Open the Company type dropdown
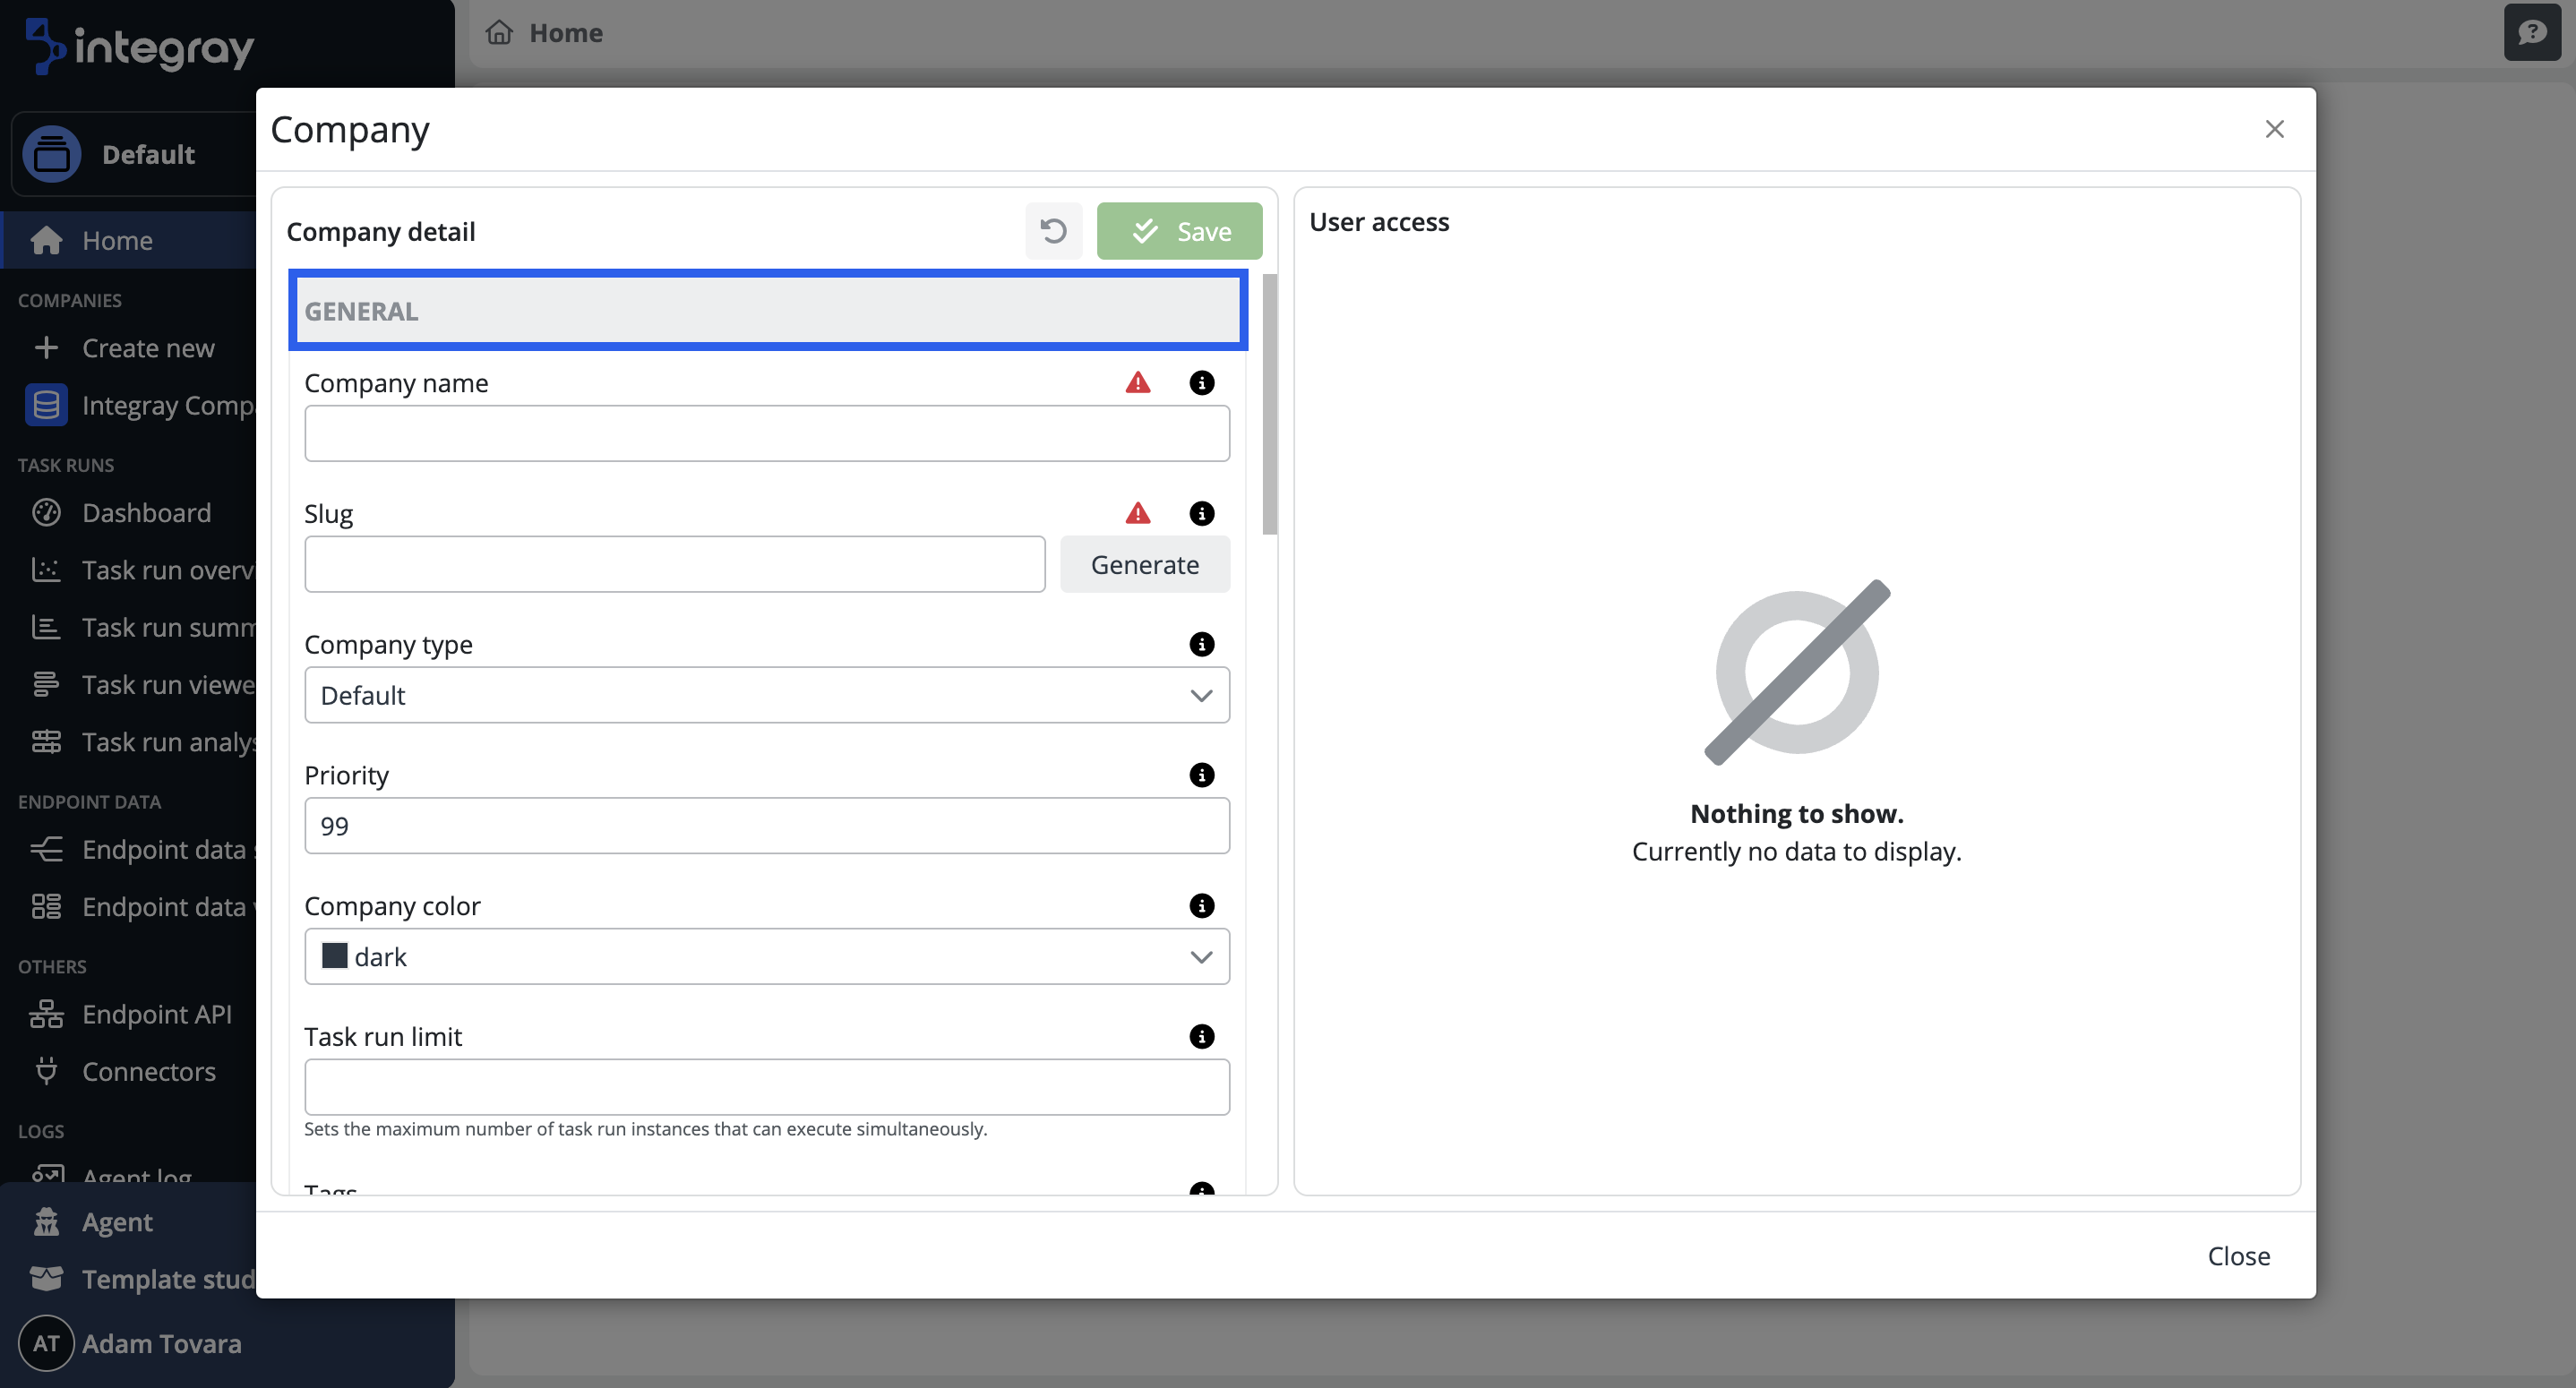The image size is (2576, 1388). point(766,695)
